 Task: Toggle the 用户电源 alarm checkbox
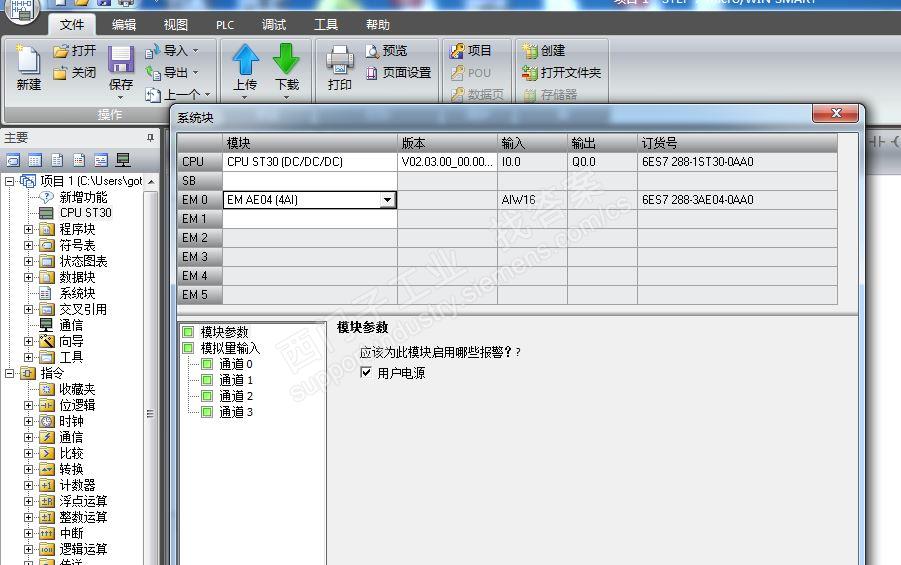[x=365, y=372]
